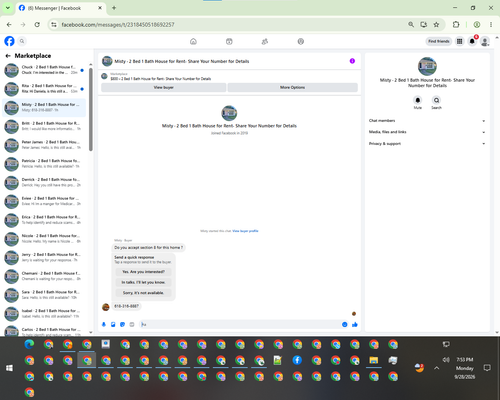Open Peter James's conversation in the list
This screenshot has width=500, height=400.
tap(44, 145)
